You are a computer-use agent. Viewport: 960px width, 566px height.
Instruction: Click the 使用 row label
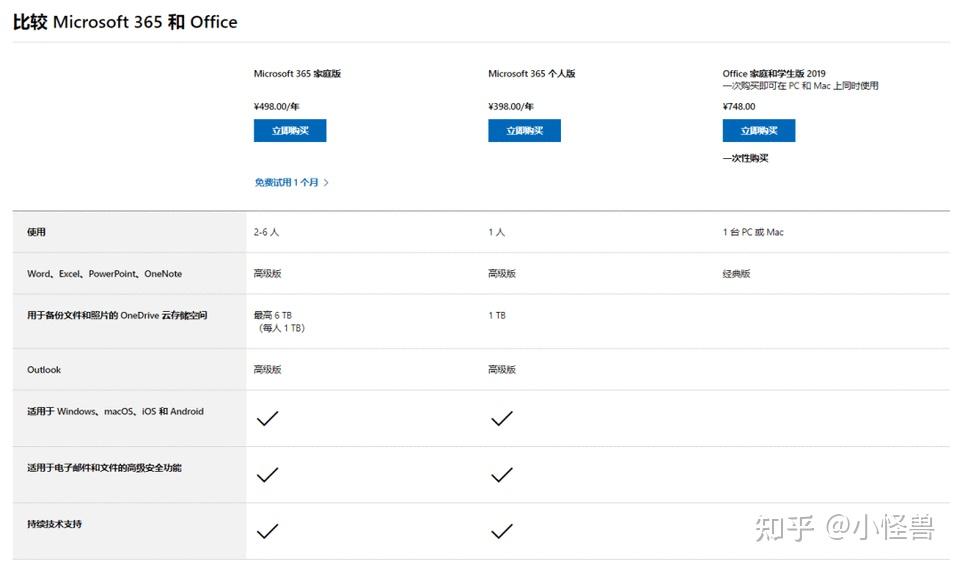(x=36, y=232)
